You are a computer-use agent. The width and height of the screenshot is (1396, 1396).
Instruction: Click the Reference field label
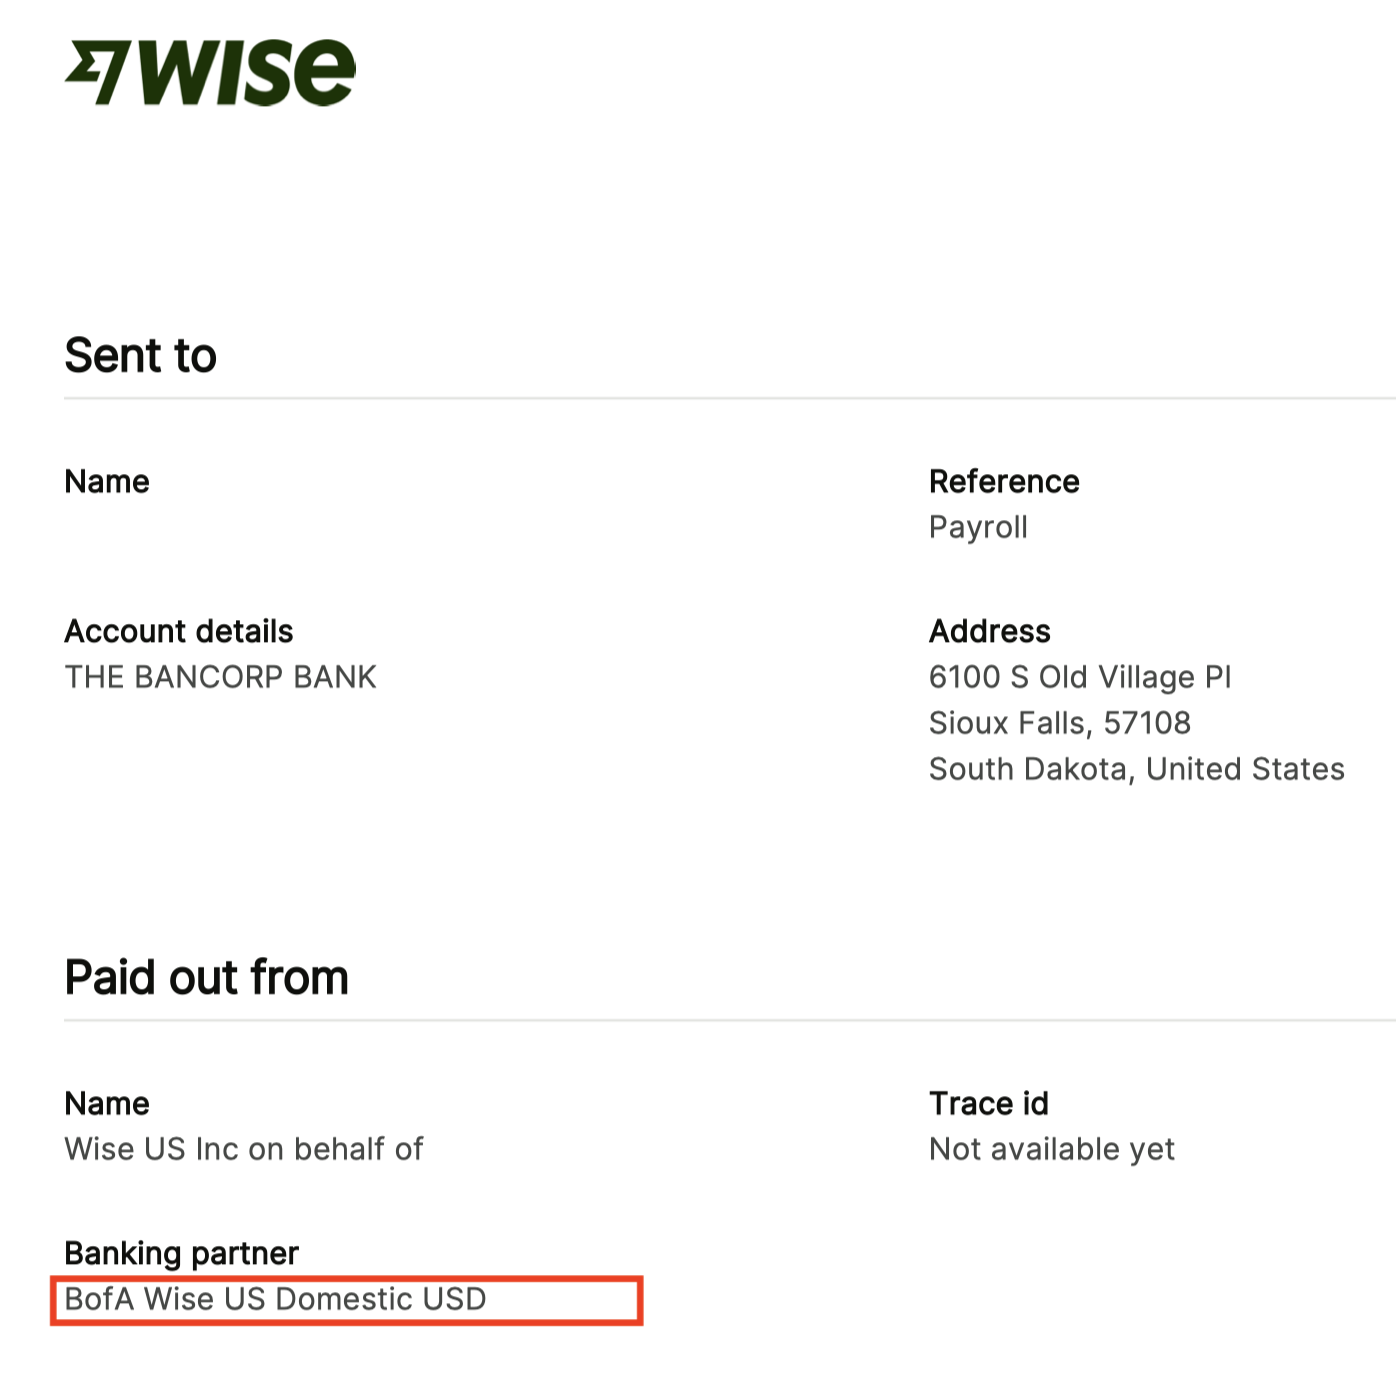pos(1004,481)
